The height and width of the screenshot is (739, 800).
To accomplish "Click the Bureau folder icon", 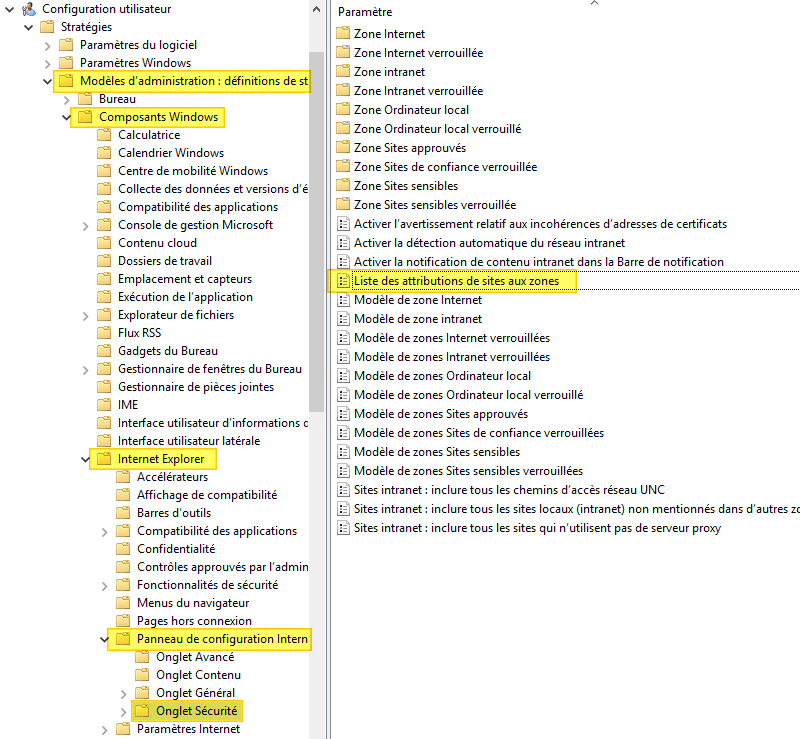I will 85,98.
